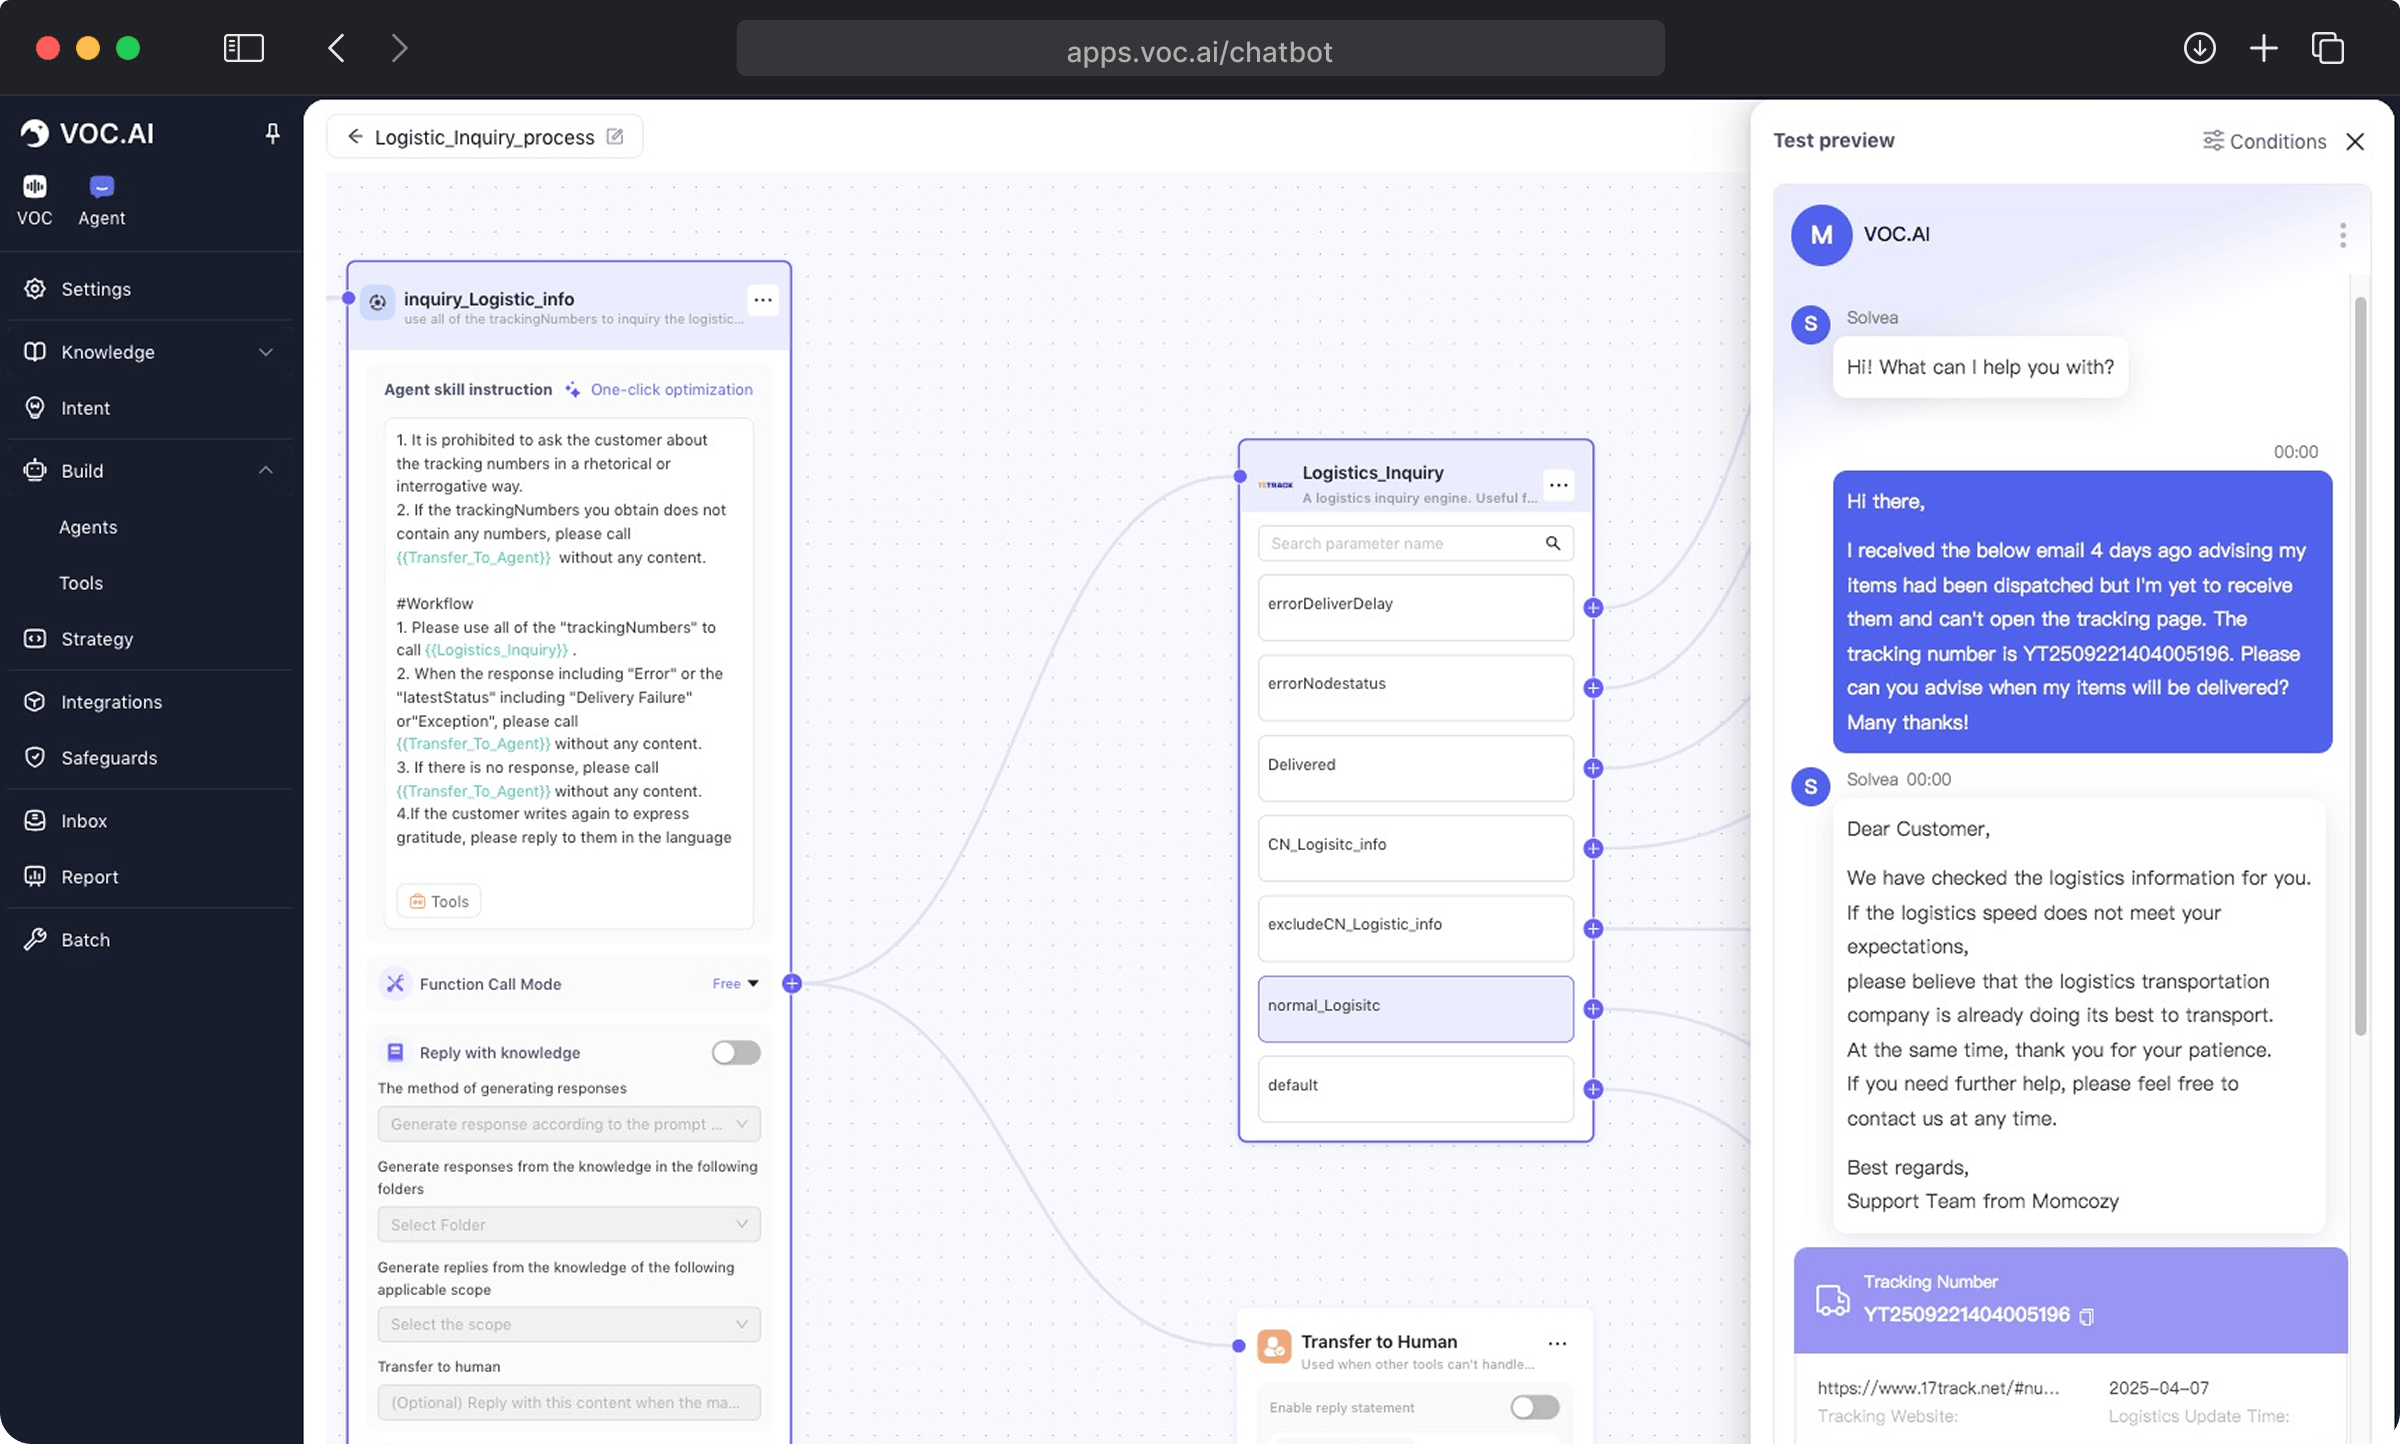The width and height of the screenshot is (2400, 1444).
Task: Click plus connector next to Delivered
Action: (1593, 768)
